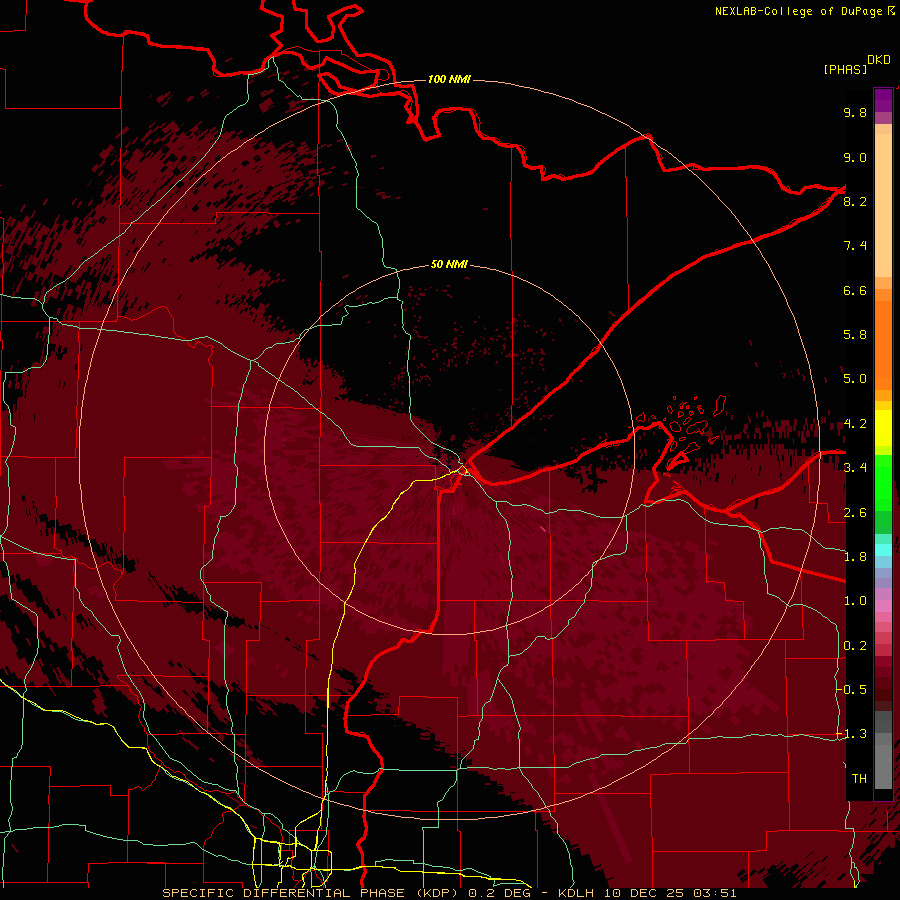Click the 100 NMI range ring label
The image size is (900, 900).
(x=449, y=79)
